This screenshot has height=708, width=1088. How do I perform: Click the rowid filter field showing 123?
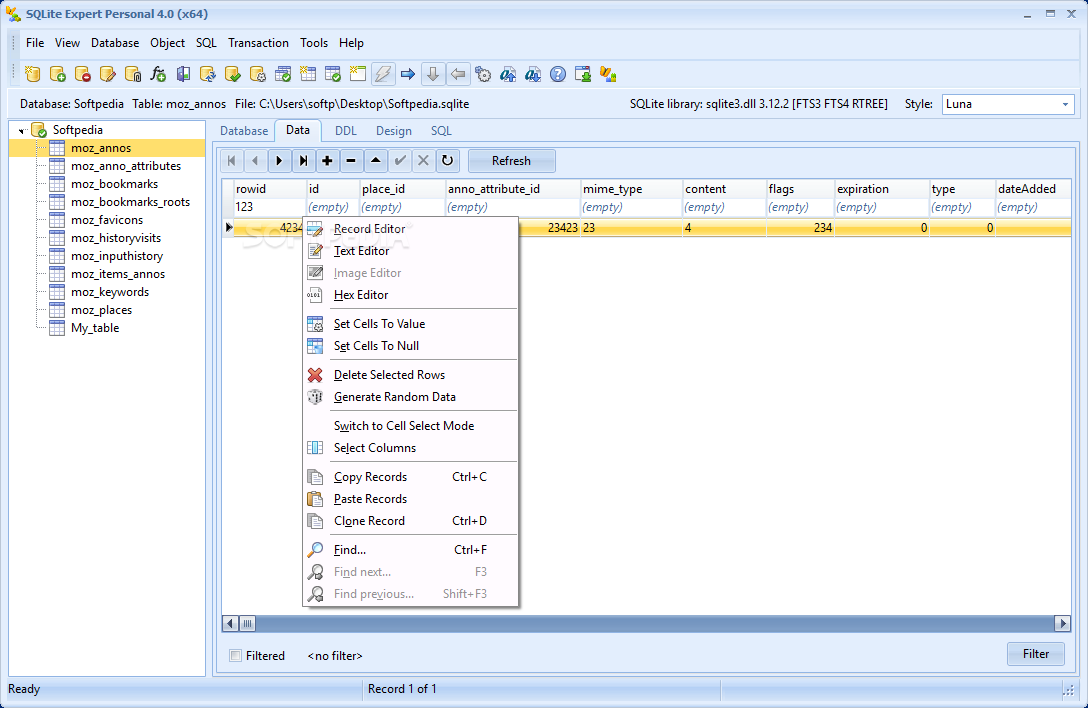[x=269, y=207]
